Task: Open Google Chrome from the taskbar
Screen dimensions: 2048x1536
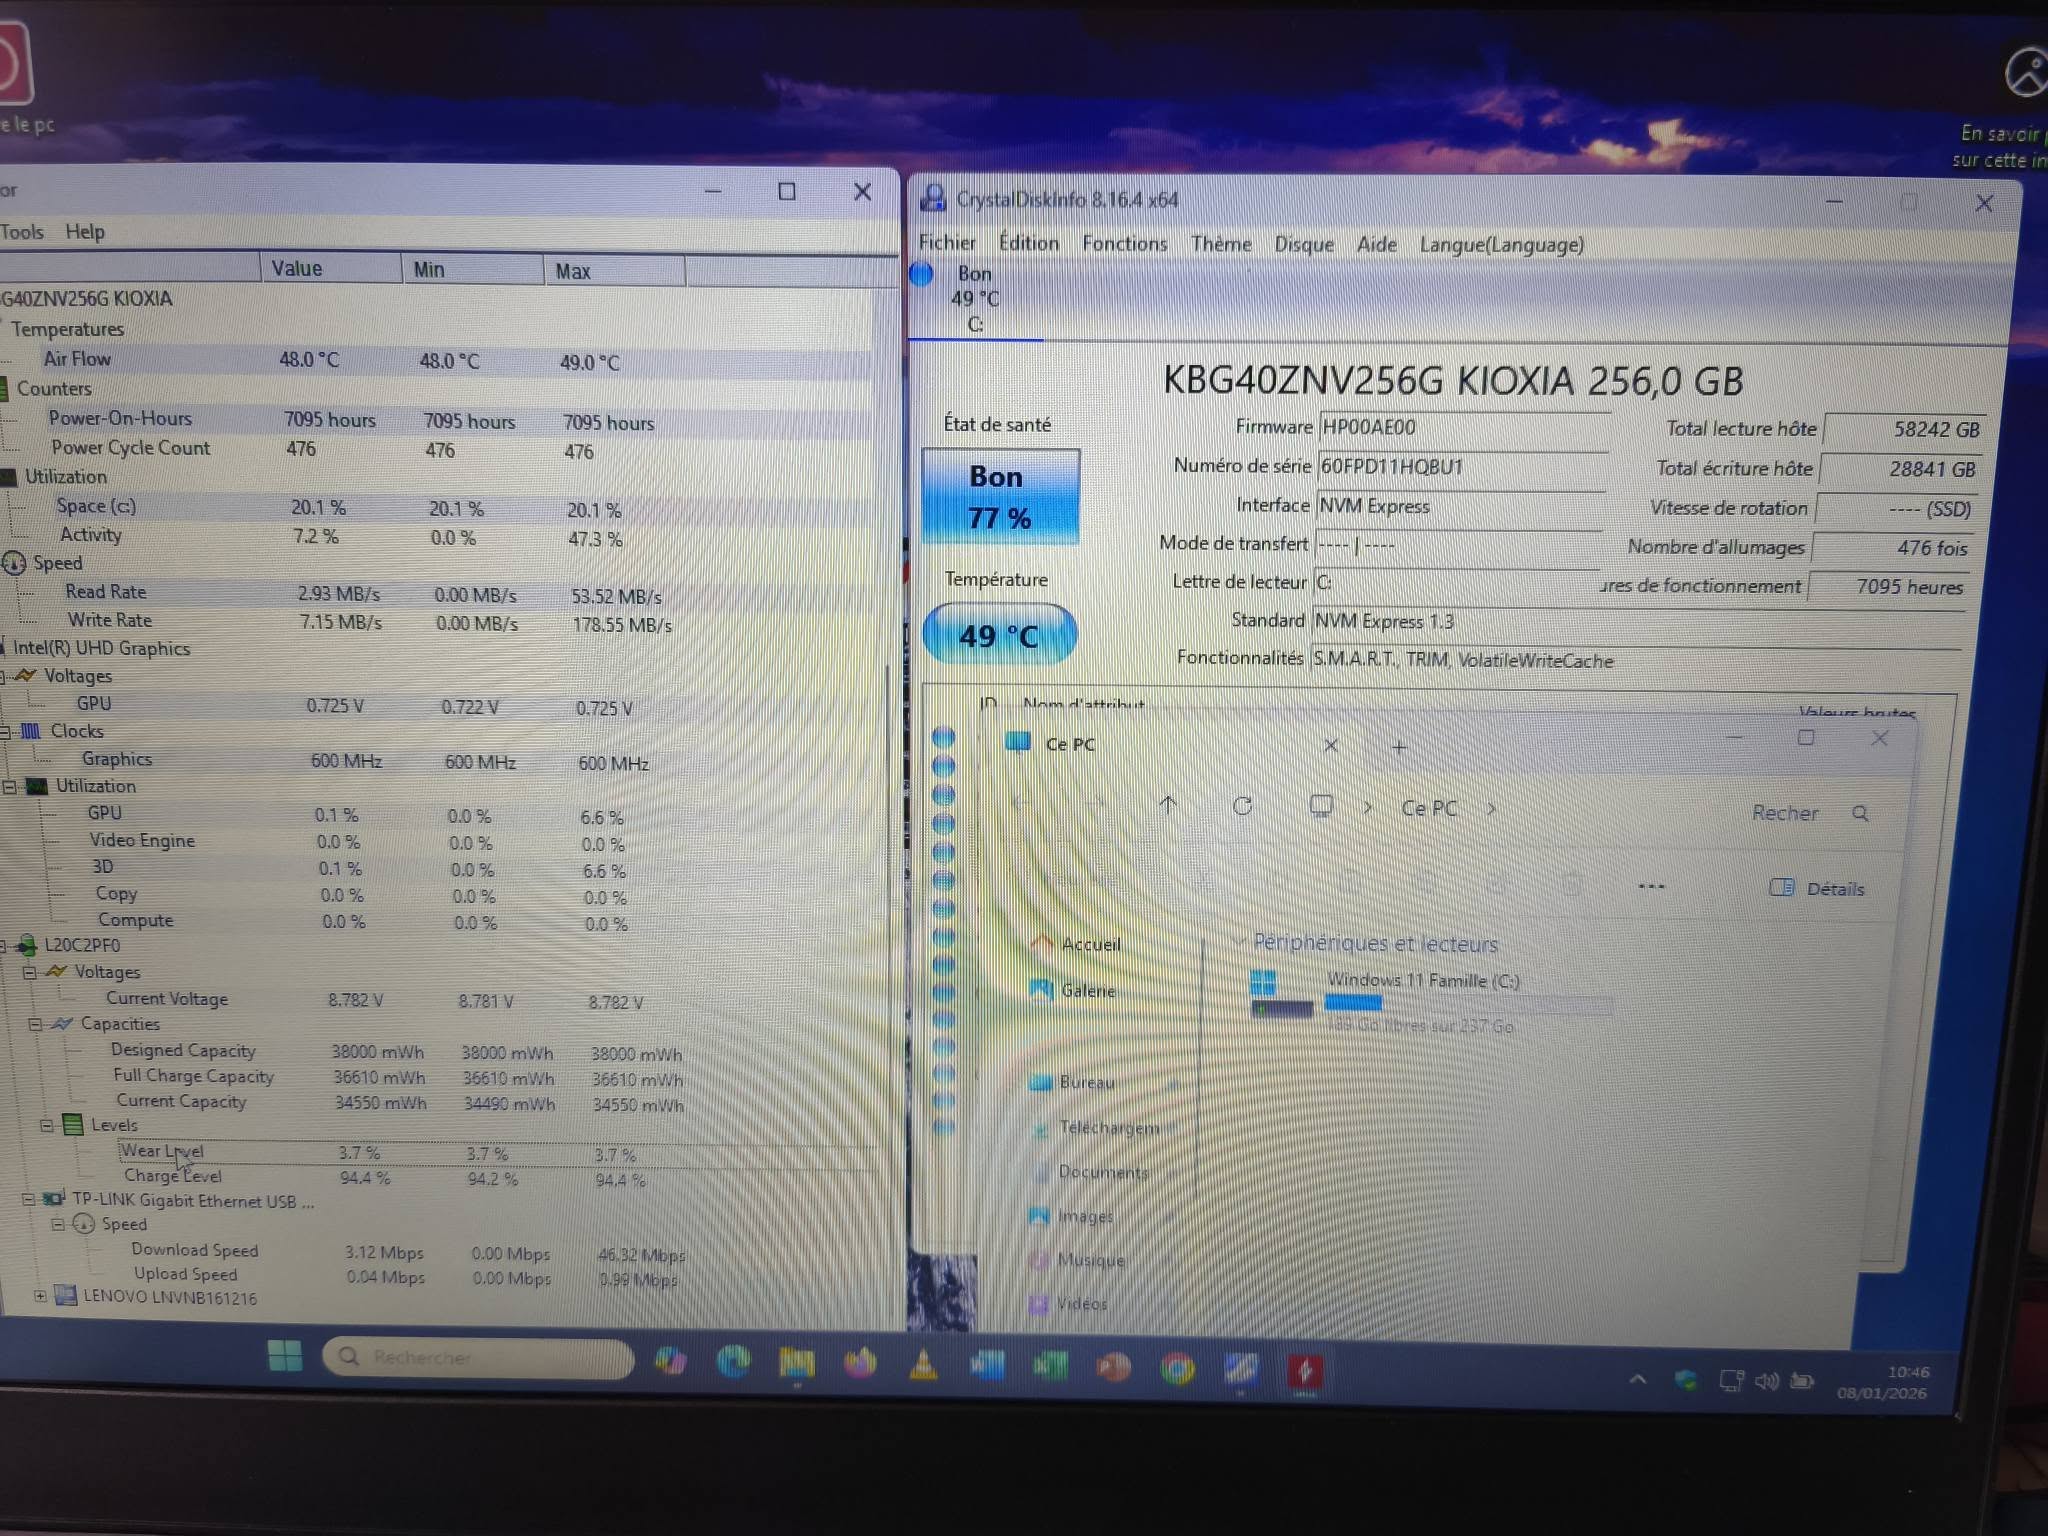Action: pyautogui.click(x=1177, y=1367)
